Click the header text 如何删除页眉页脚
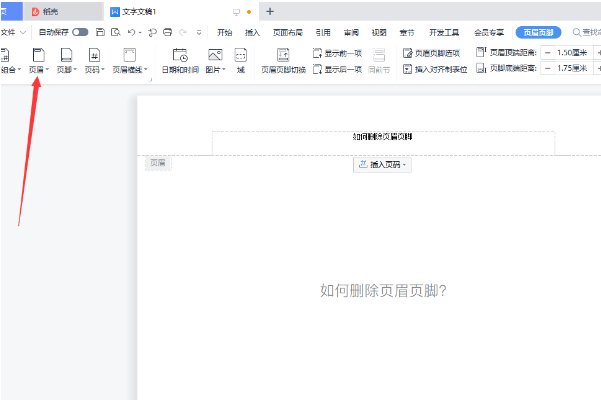This screenshot has width=601, height=400. tap(382, 136)
